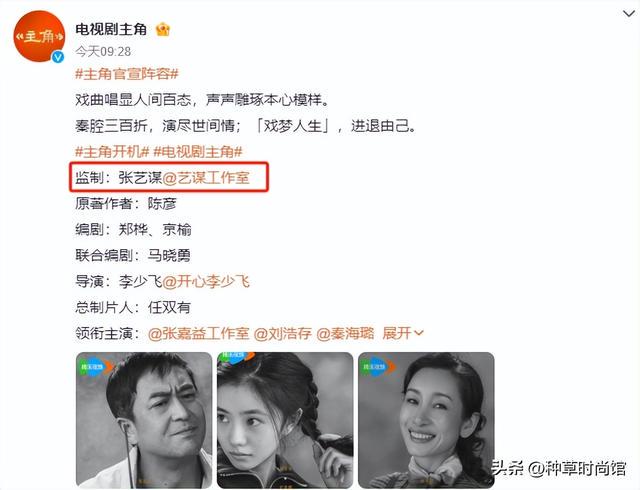Viewport: 640px width, 490px height.
Task: Open hashtag #主角开机#
Action: (x=112, y=152)
